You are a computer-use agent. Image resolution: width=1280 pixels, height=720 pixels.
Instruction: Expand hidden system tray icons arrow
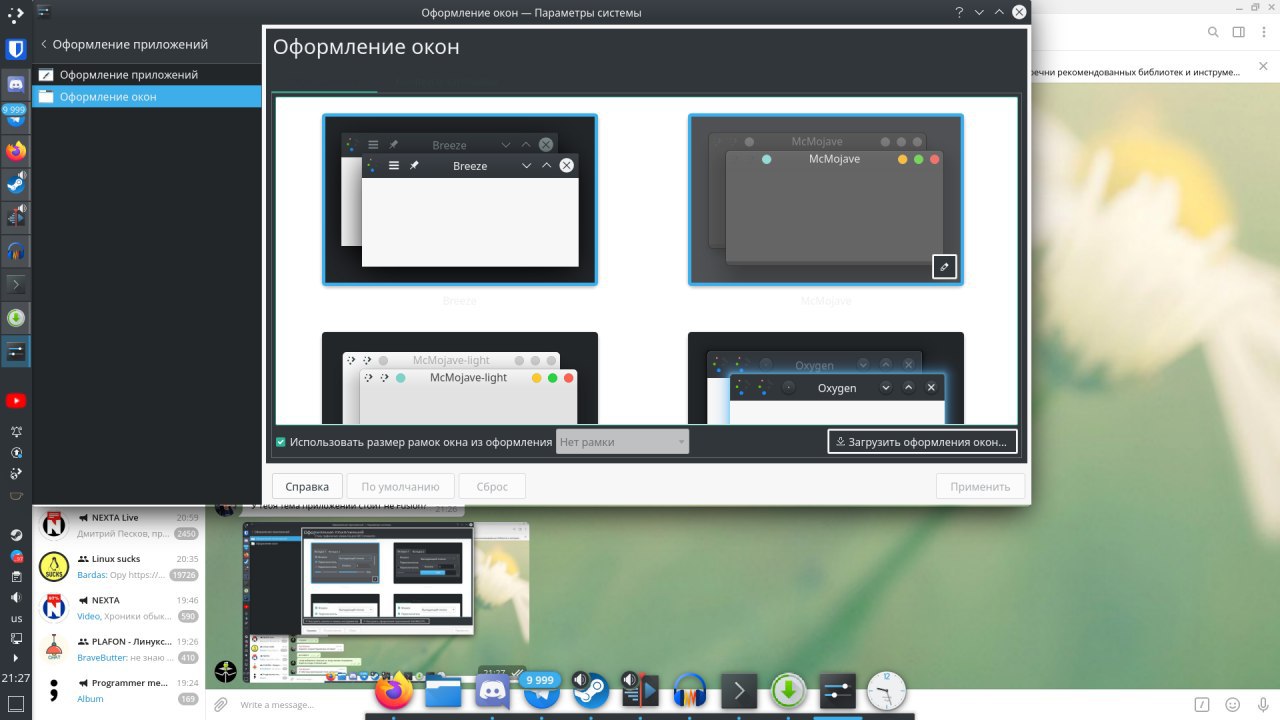tap(16, 659)
